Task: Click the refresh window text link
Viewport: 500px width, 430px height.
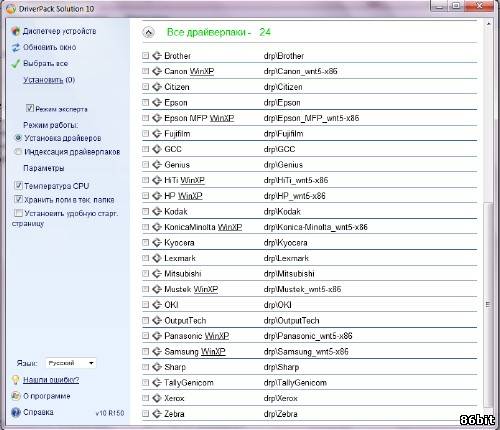Action: 49,47
